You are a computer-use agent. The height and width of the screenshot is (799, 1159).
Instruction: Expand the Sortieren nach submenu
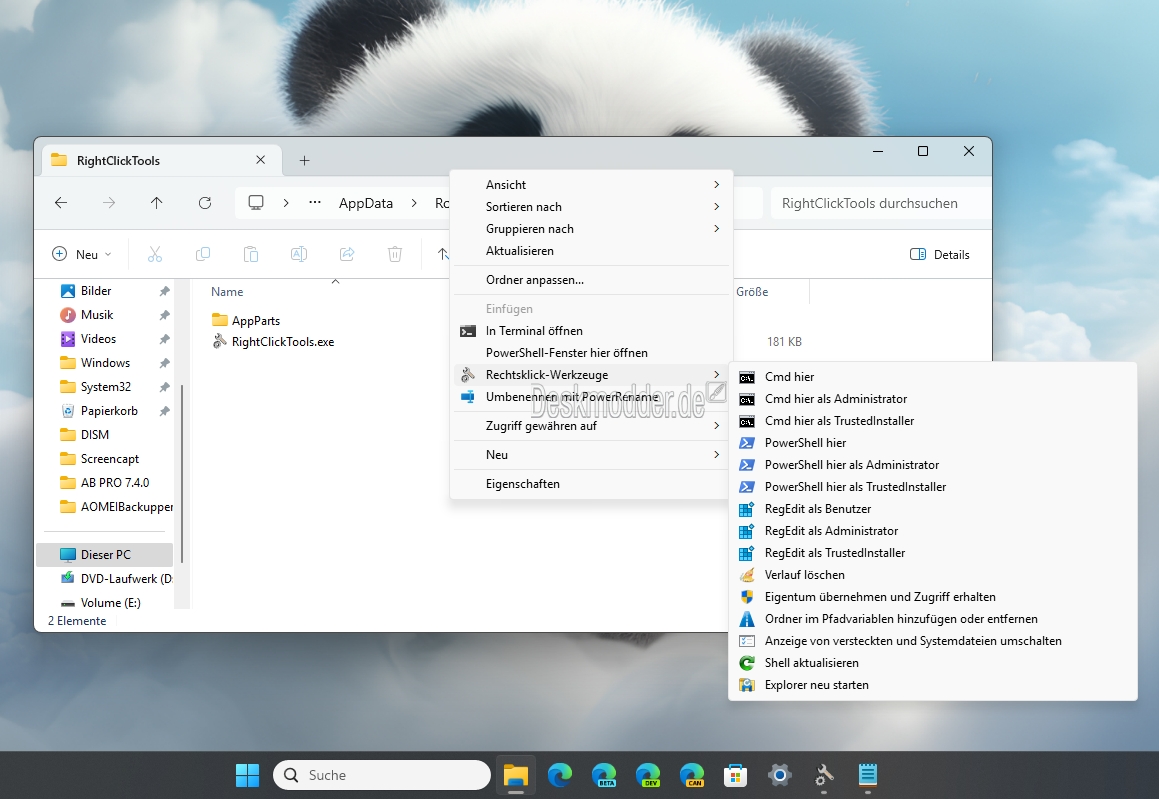[591, 207]
